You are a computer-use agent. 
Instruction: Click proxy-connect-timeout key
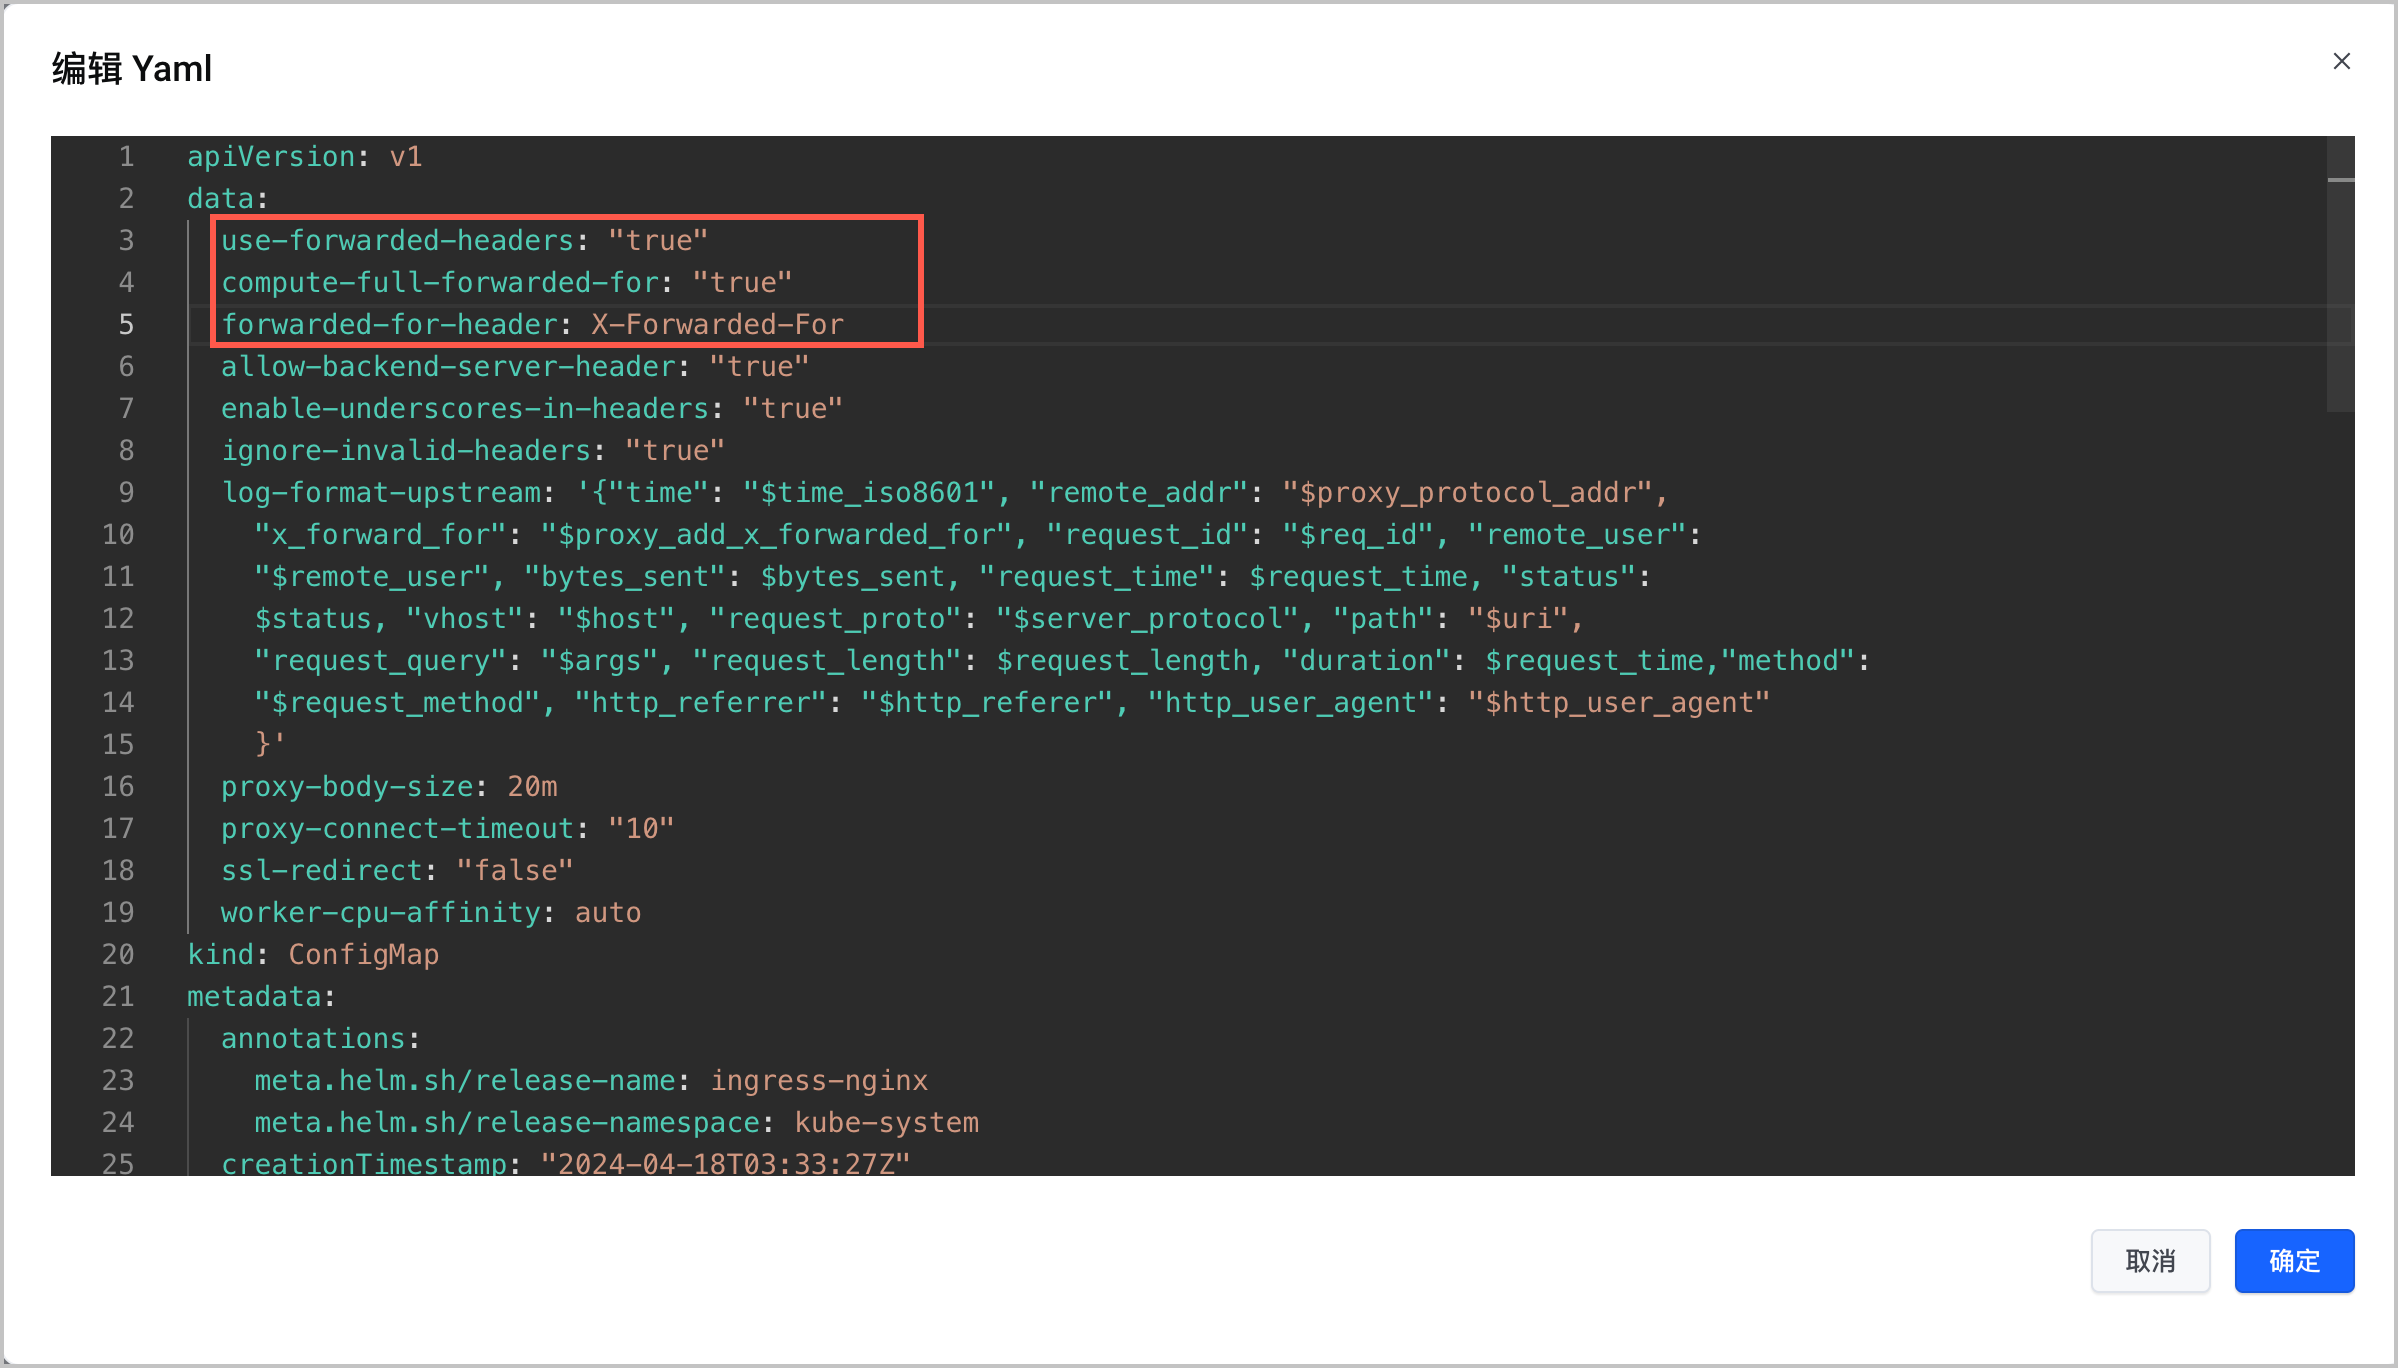click(397, 828)
